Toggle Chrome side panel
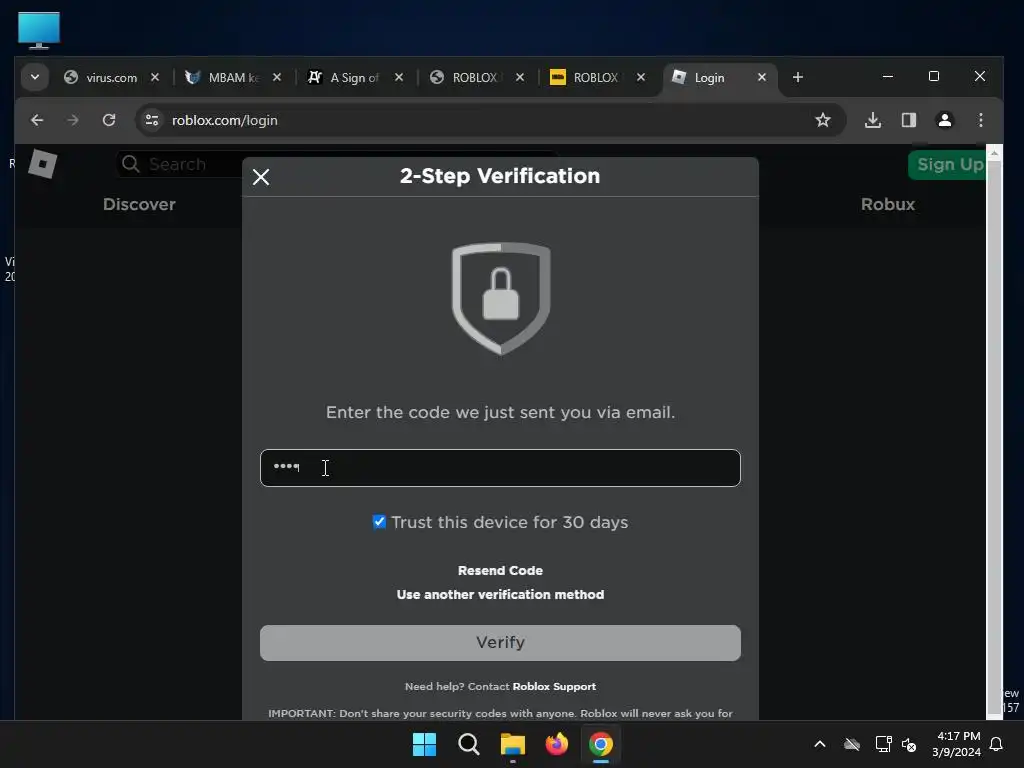This screenshot has height=768, width=1024. point(909,120)
